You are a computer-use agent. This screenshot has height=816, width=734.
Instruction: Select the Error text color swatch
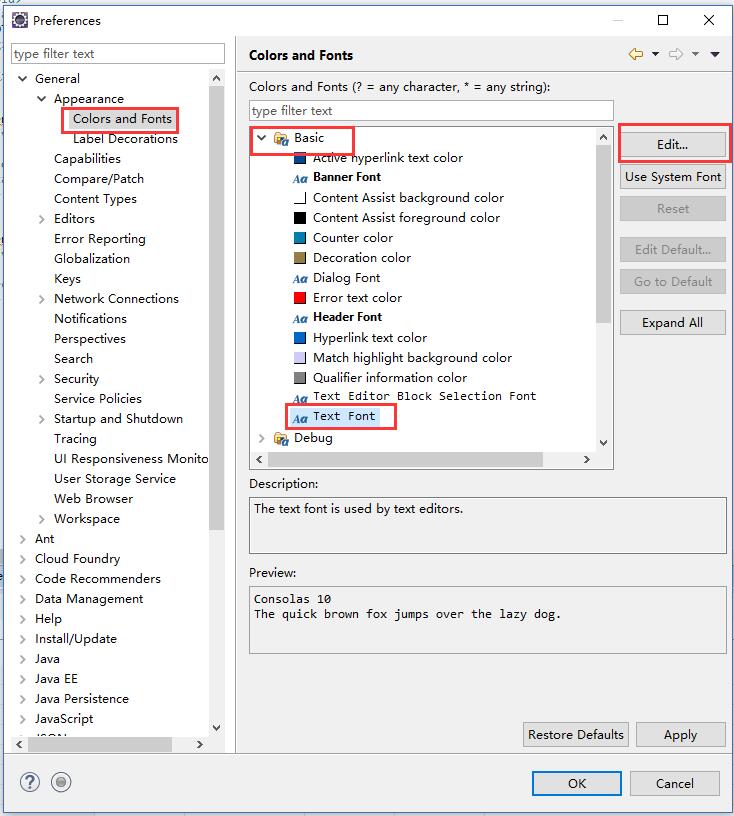click(x=300, y=298)
